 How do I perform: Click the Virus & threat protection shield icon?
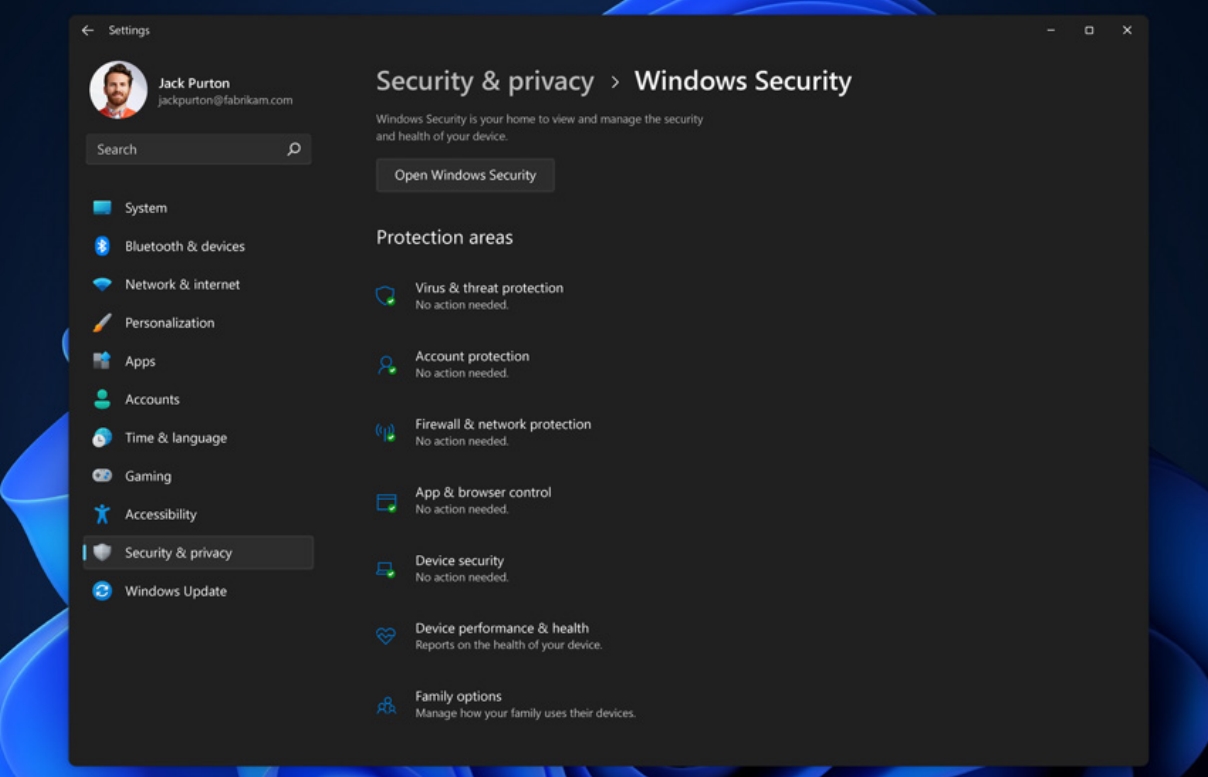tap(385, 296)
